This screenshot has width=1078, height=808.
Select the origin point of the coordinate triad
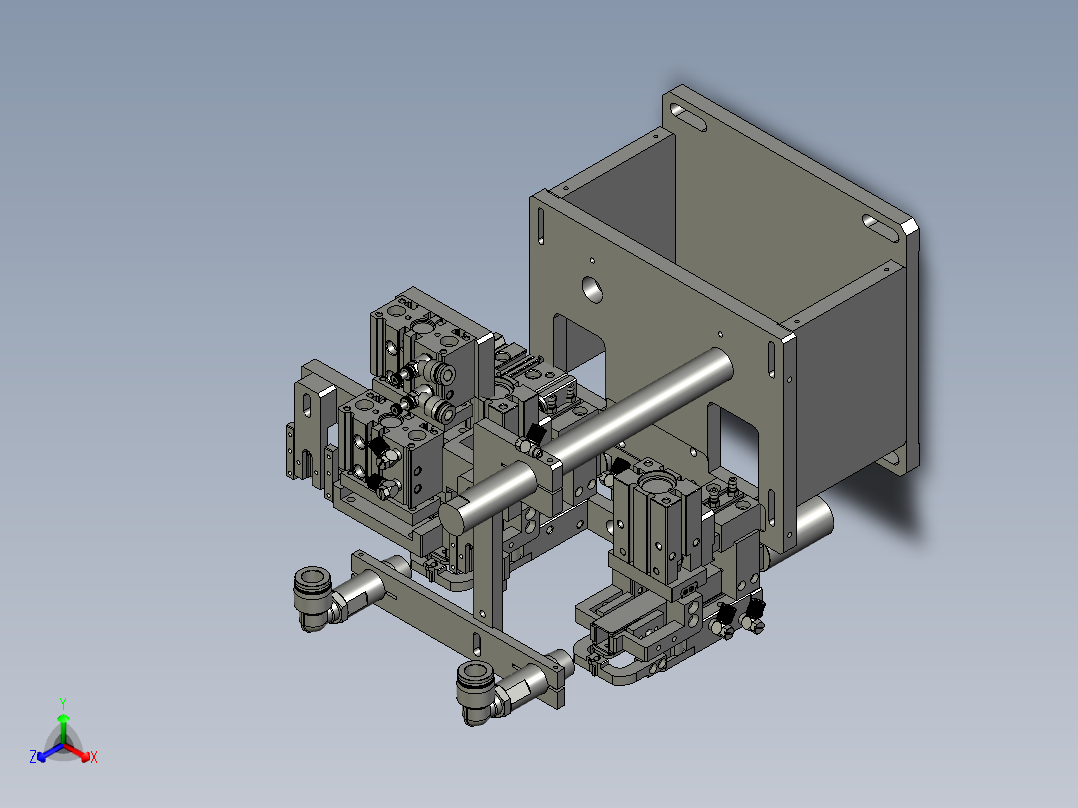pyautogui.click(x=66, y=742)
